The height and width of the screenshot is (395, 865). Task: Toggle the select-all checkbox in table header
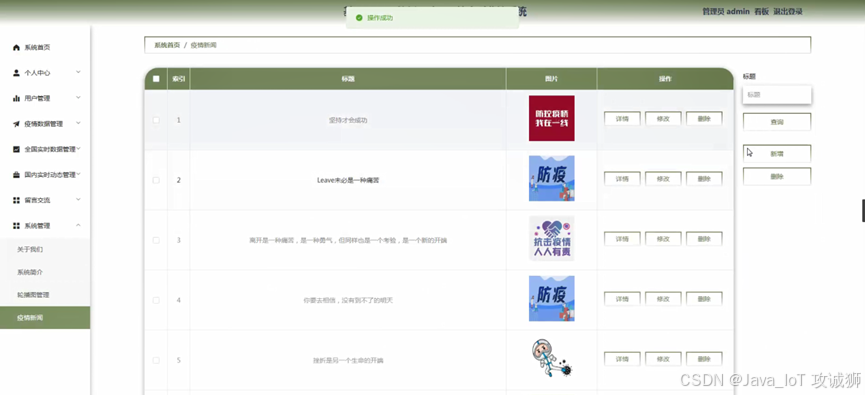click(x=156, y=79)
